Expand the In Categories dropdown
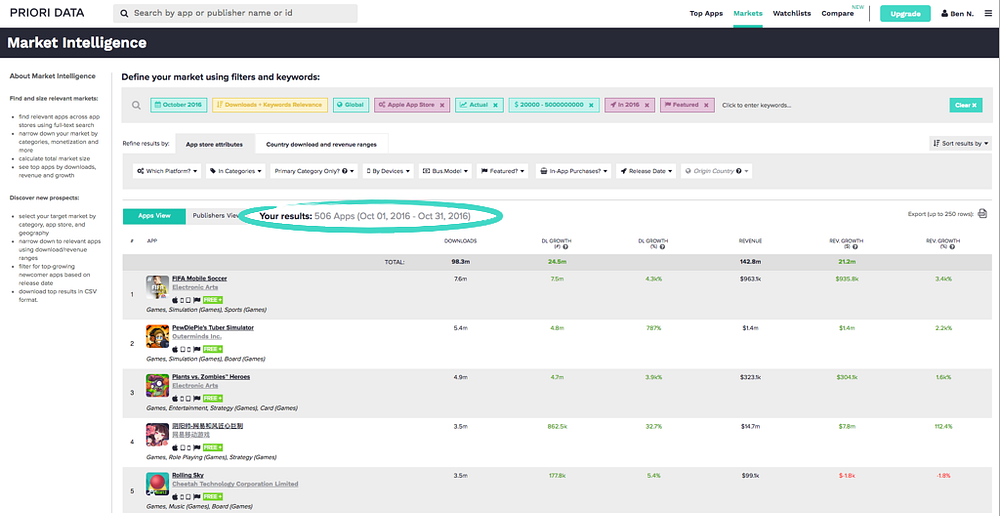 pyautogui.click(x=235, y=171)
